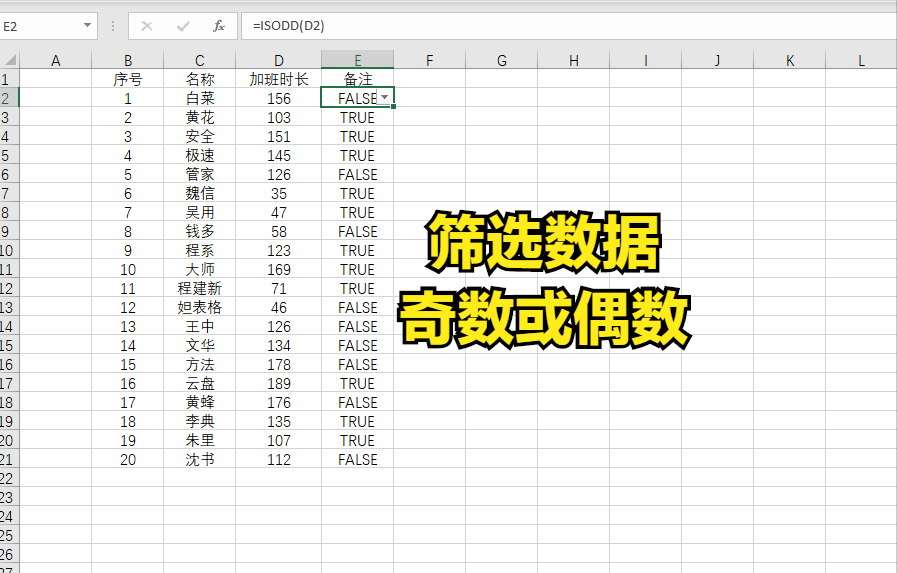Click the name cell 黄花
This screenshot has height=573, width=897.
(200, 117)
